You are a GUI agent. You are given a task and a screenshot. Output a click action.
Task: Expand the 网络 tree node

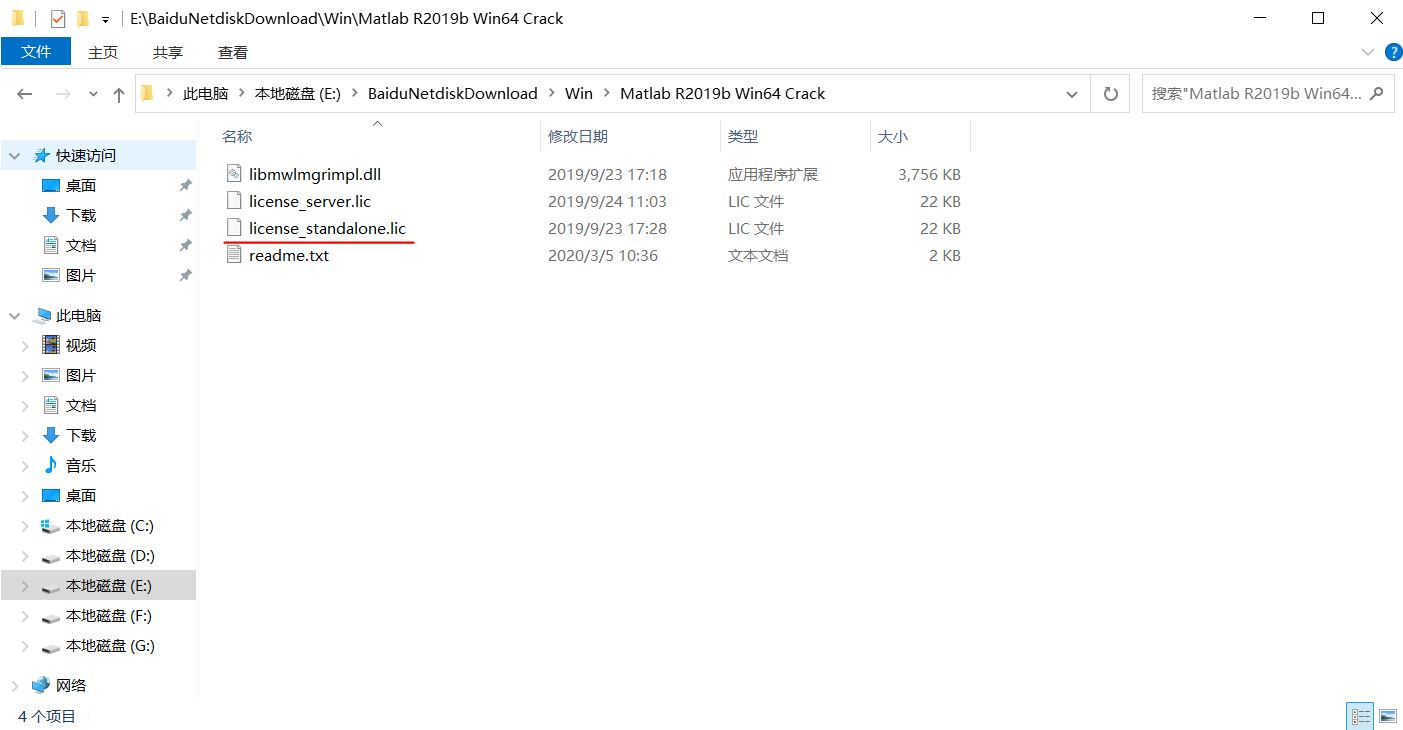point(15,685)
